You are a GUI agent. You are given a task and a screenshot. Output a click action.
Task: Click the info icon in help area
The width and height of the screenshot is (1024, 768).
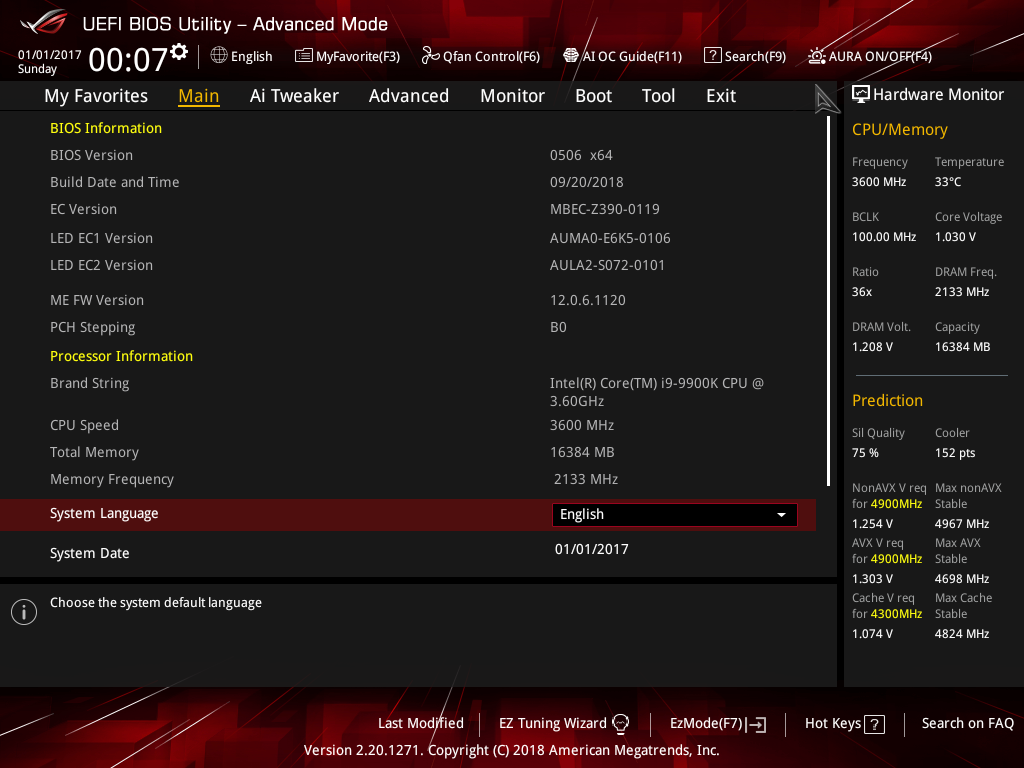tap(24, 612)
